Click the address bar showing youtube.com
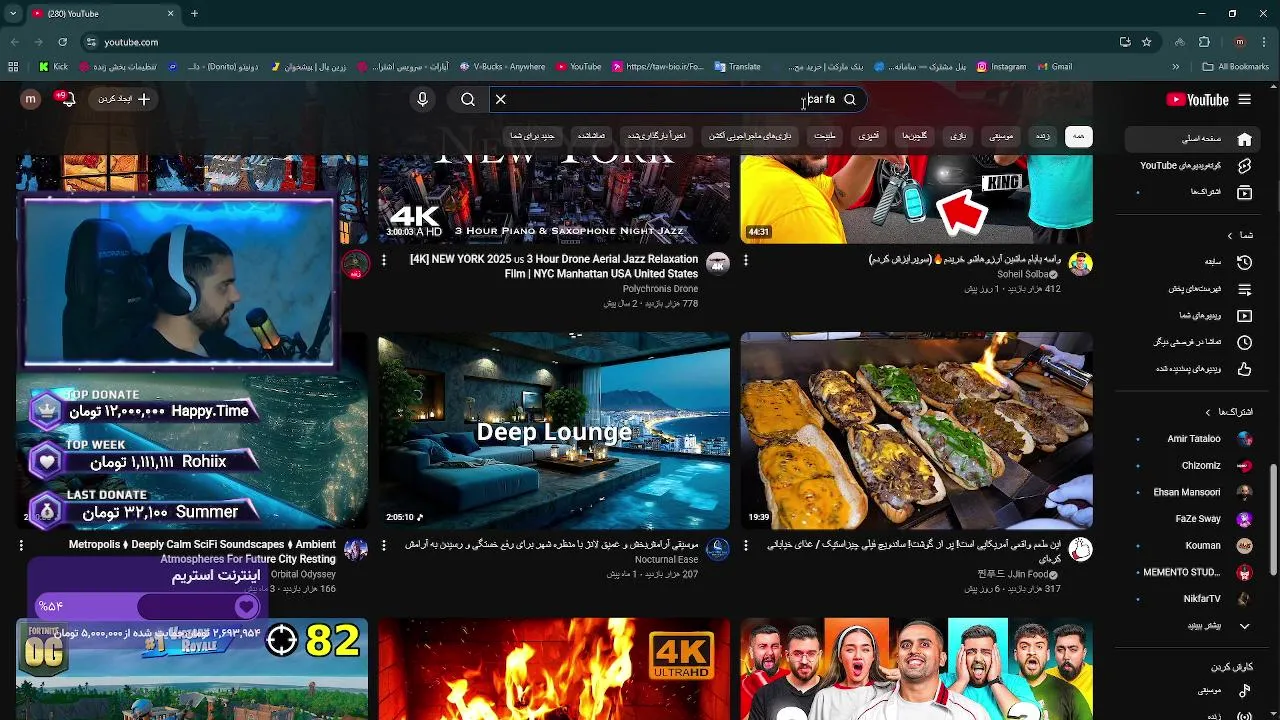The image size is (1280, 720). pos(600,42)
